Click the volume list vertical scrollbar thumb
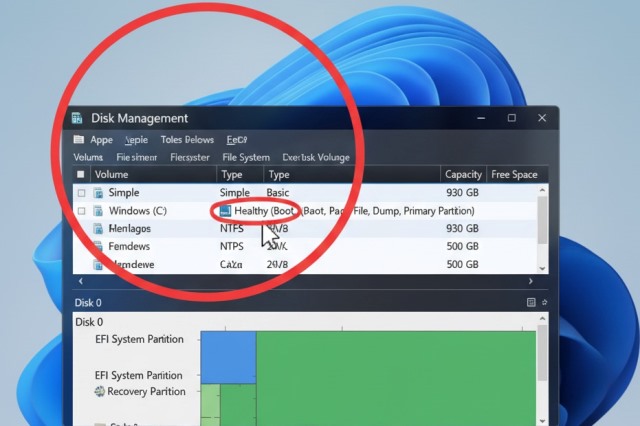The image size is (640, 426). click(x=542, y=220)
